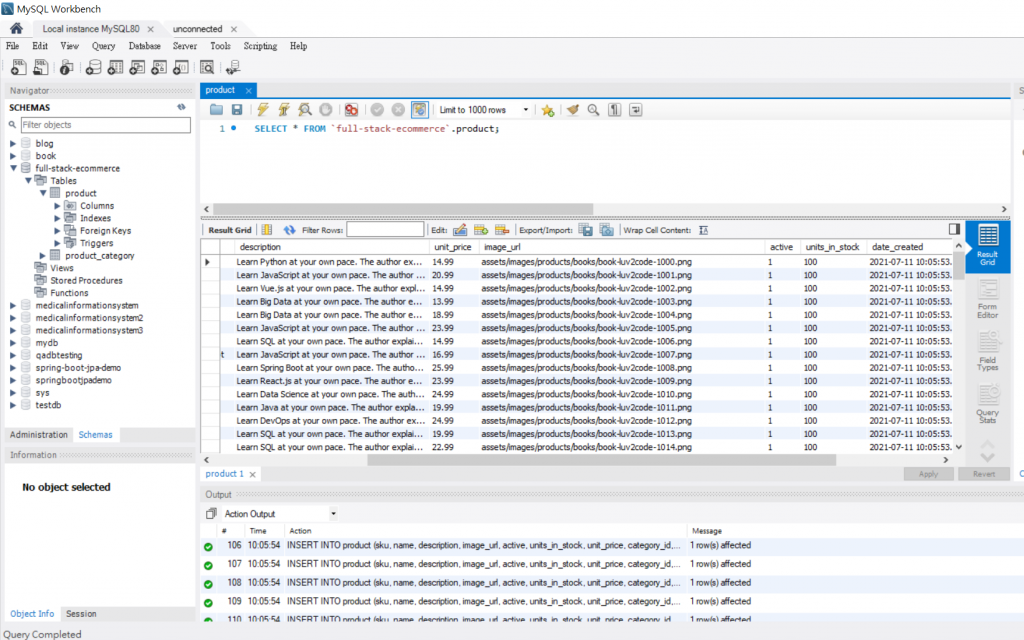Toggle the result side panel visibility
1024x640 pixels.
click(x=954, y=229)
